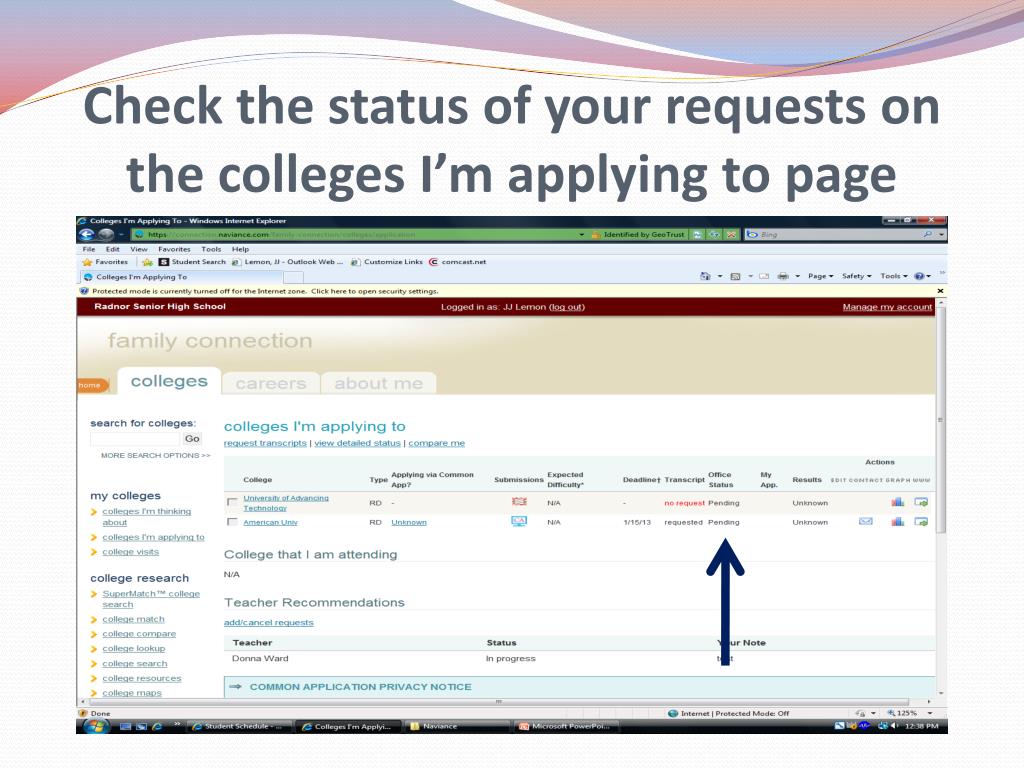Select the colleges tab
This screenshot has width=1024, height=768.
168,381
